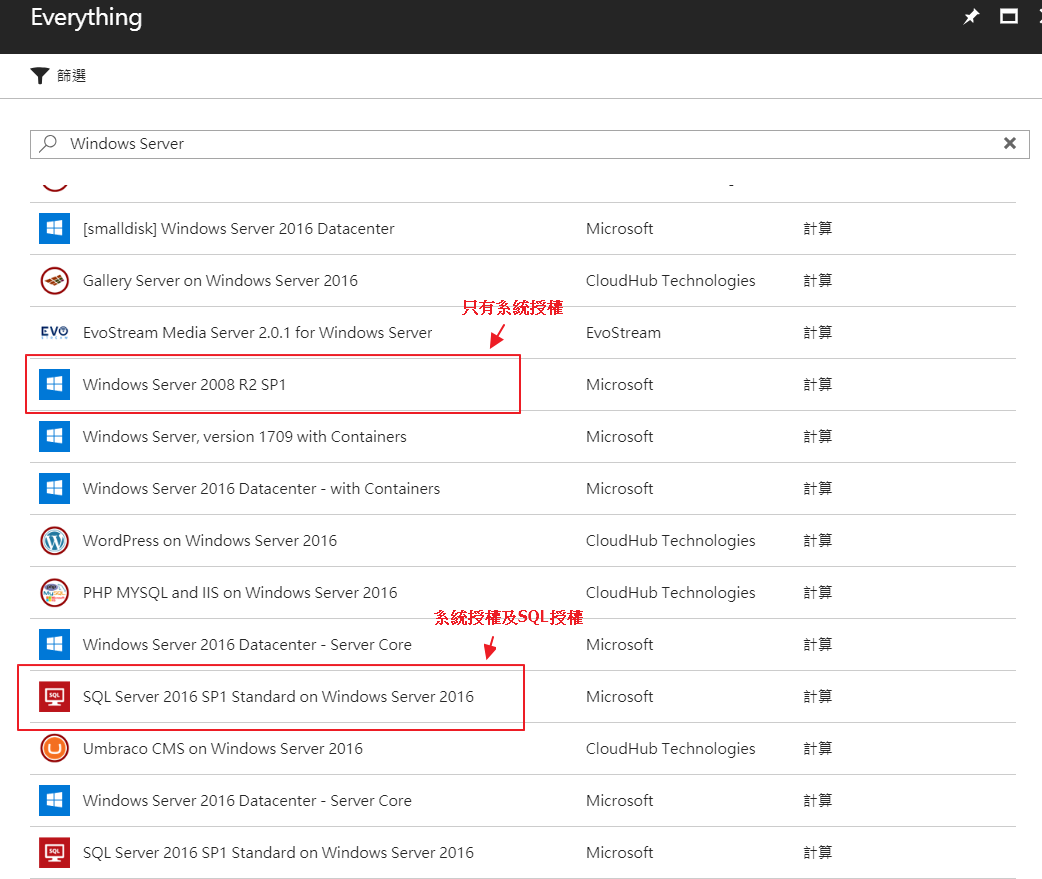Click the Umbraco CMS orange icon
The height and width of the screenshot is (879, 1042).
click(54, 749)
